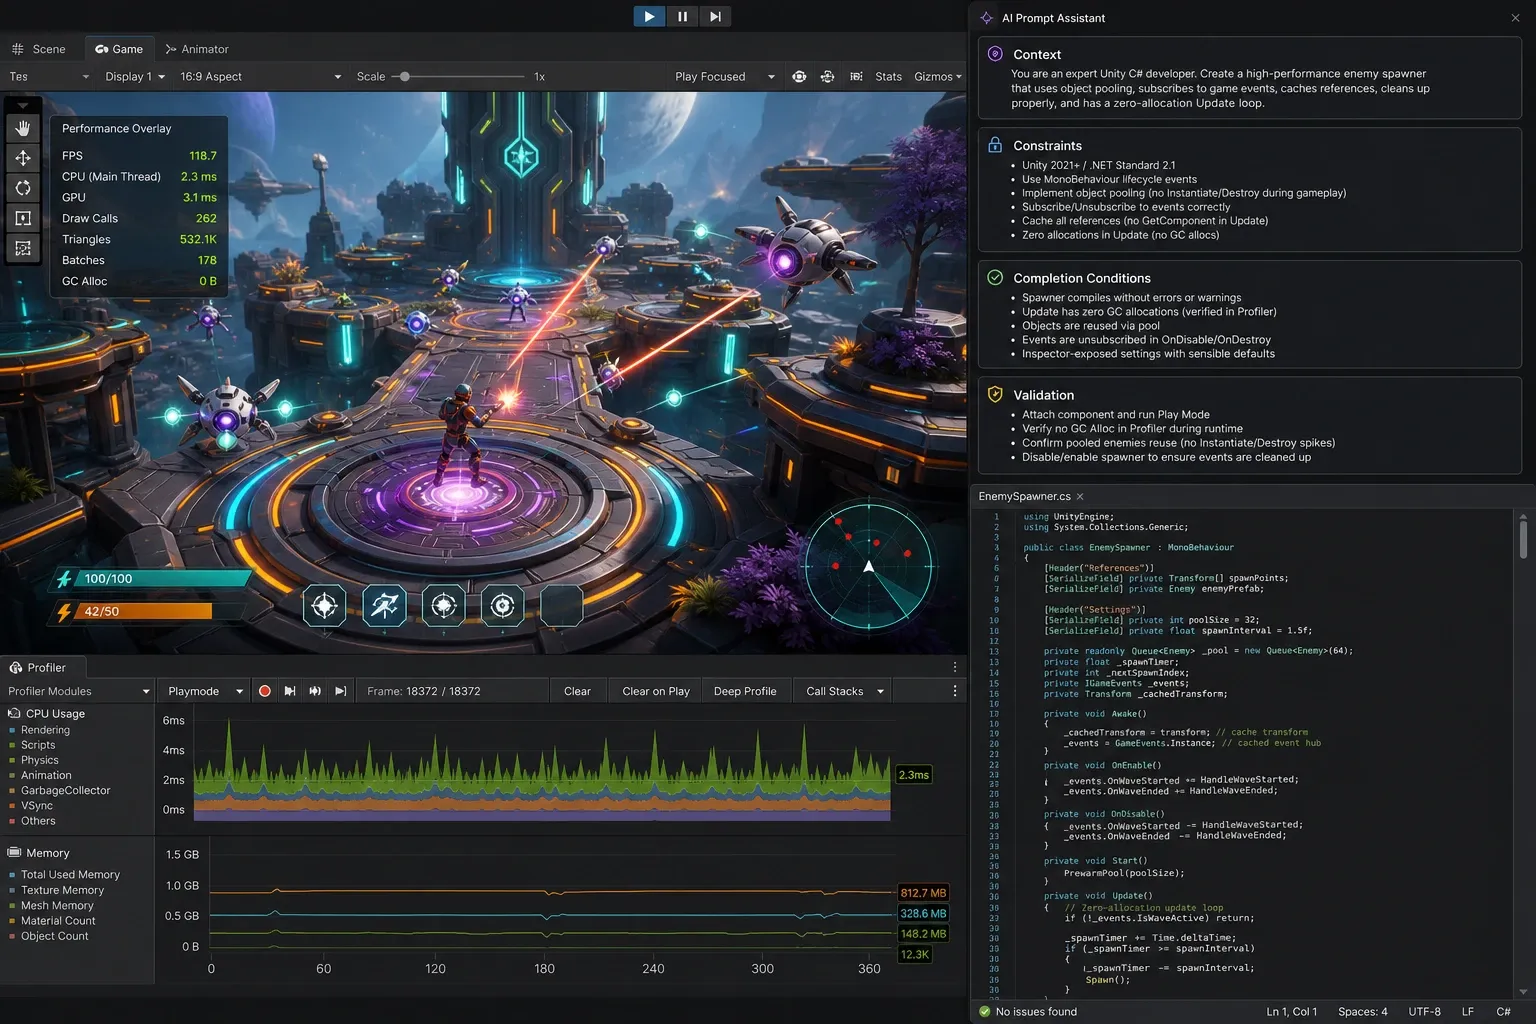Activate the running-figure dash ability icon
Viewport: 1536px width, 1024px height.
pos(384,606)
